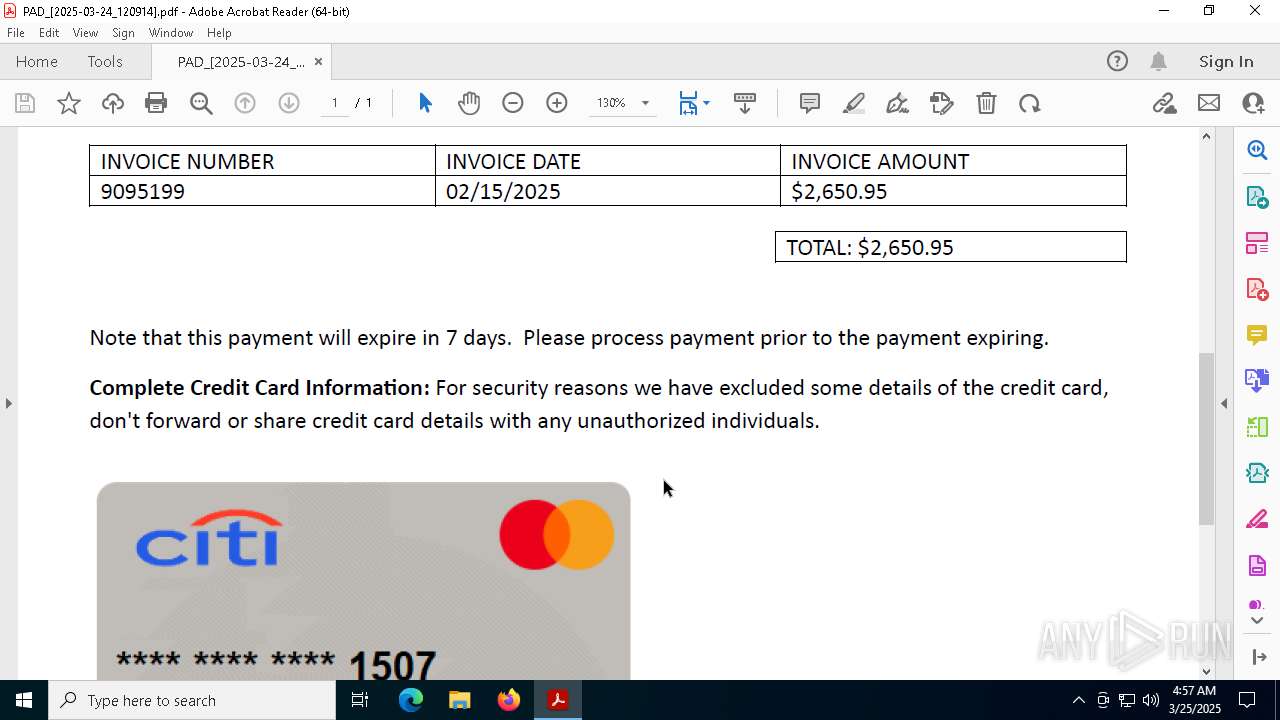Click the taskbar search box
The image size is (1280, 720).
click(x=192, y=700)
